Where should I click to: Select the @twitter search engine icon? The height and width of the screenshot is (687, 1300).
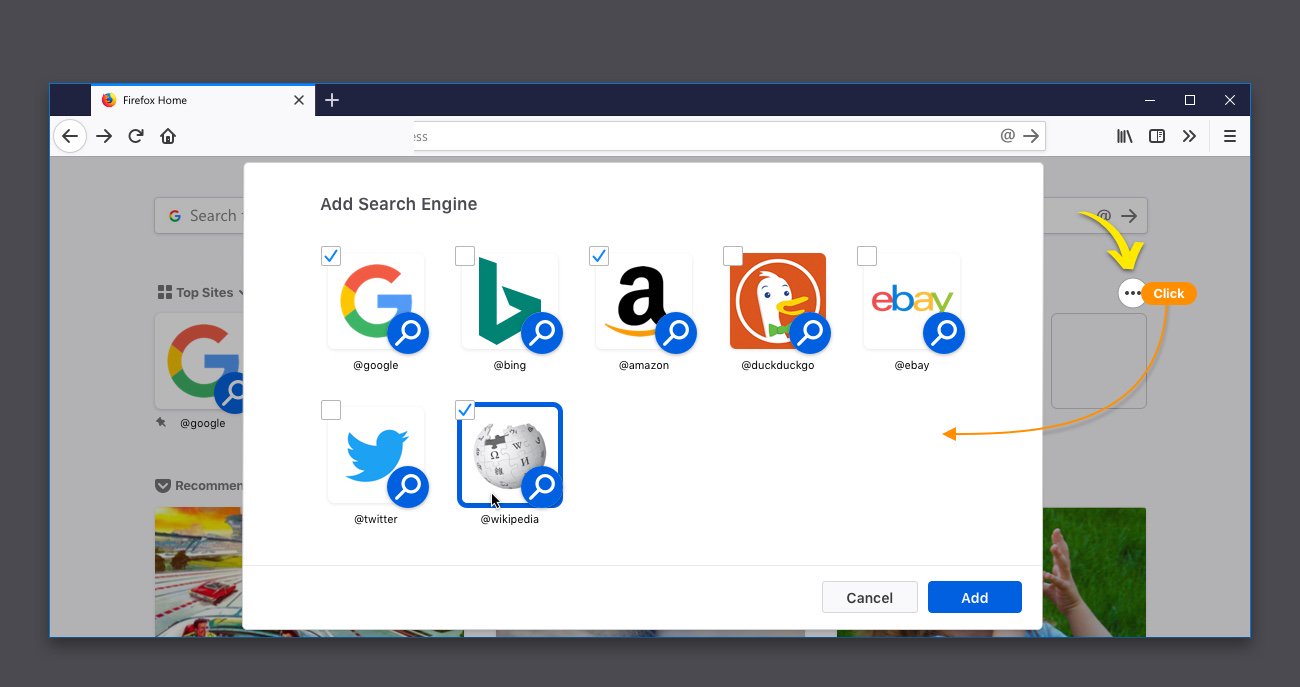pos(377,454)
